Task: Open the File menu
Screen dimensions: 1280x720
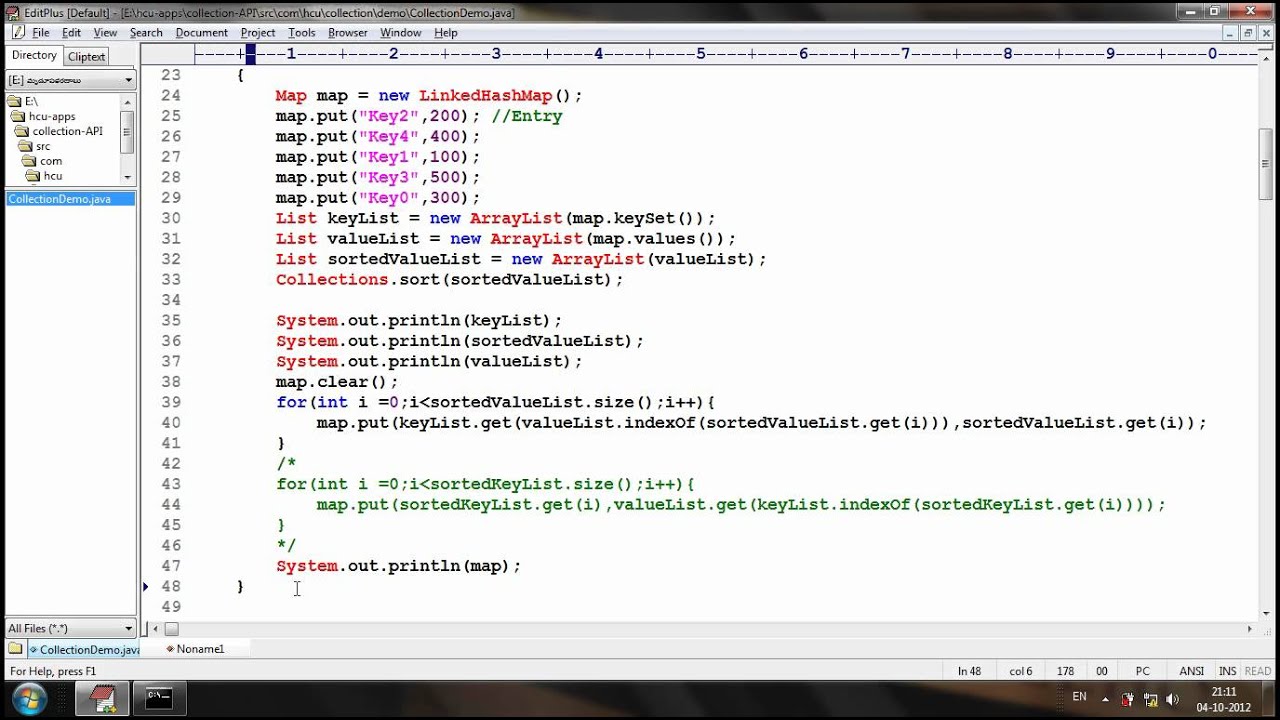Action: [41, 33]
